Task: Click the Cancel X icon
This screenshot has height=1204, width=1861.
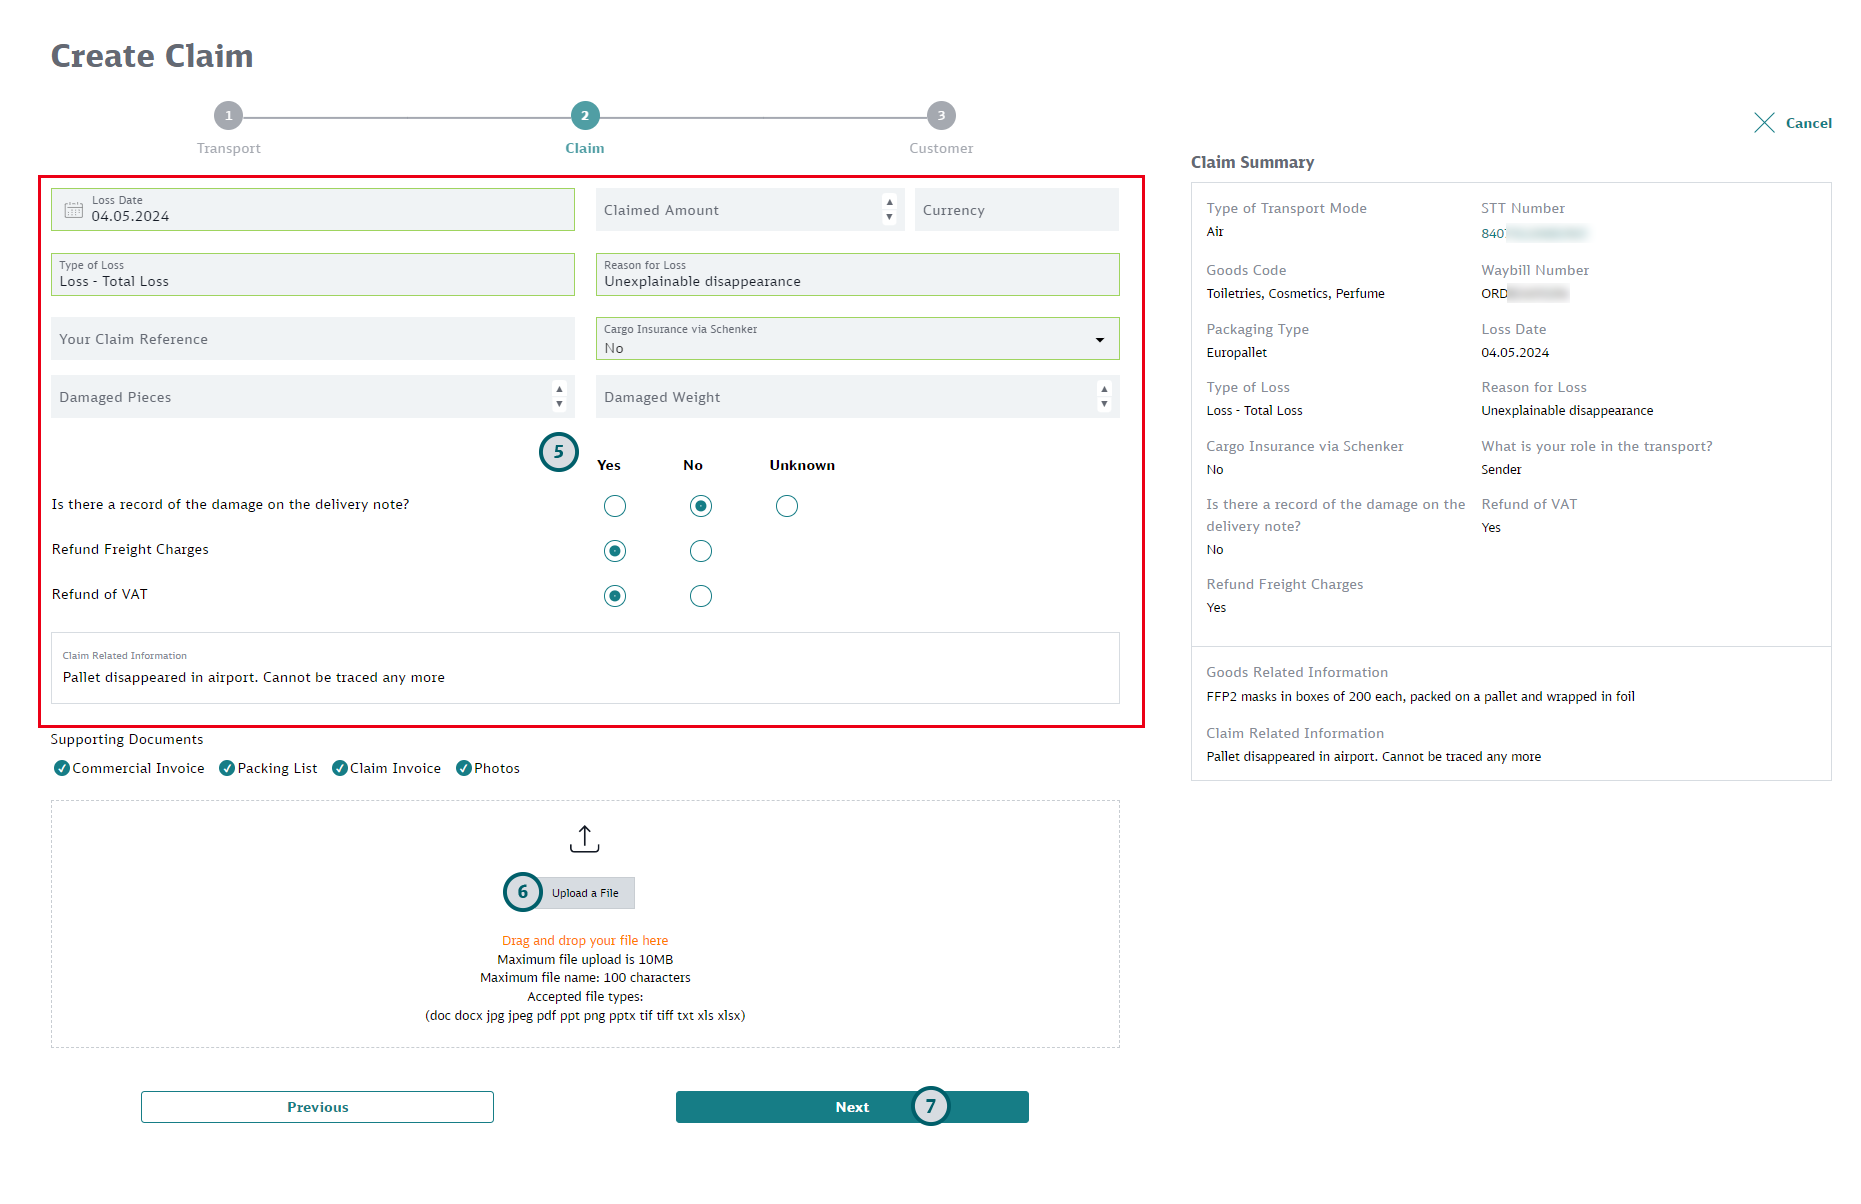Action: click(x=1766, y=122)
